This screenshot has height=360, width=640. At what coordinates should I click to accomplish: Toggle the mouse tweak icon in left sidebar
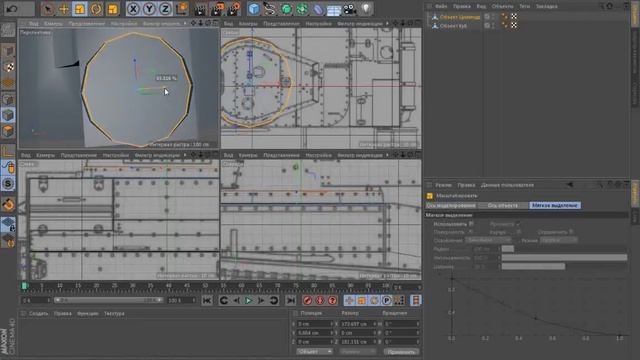point(8,167)
